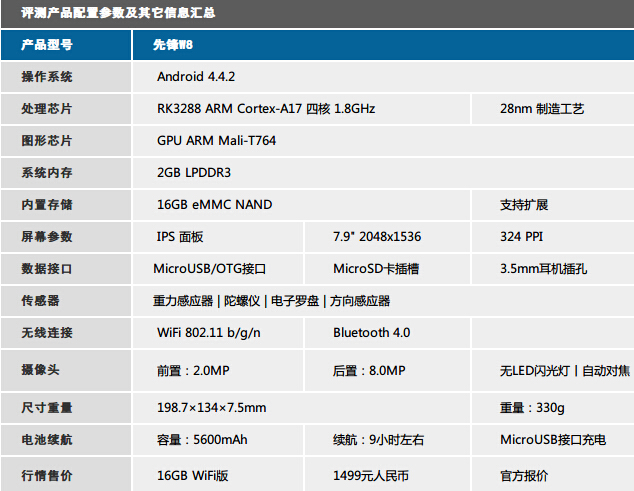This screenshot has width=634, height=491.
Task: Select the Android 4.4.2 cell
Action: pyautogui.click(x=196, y=77)
